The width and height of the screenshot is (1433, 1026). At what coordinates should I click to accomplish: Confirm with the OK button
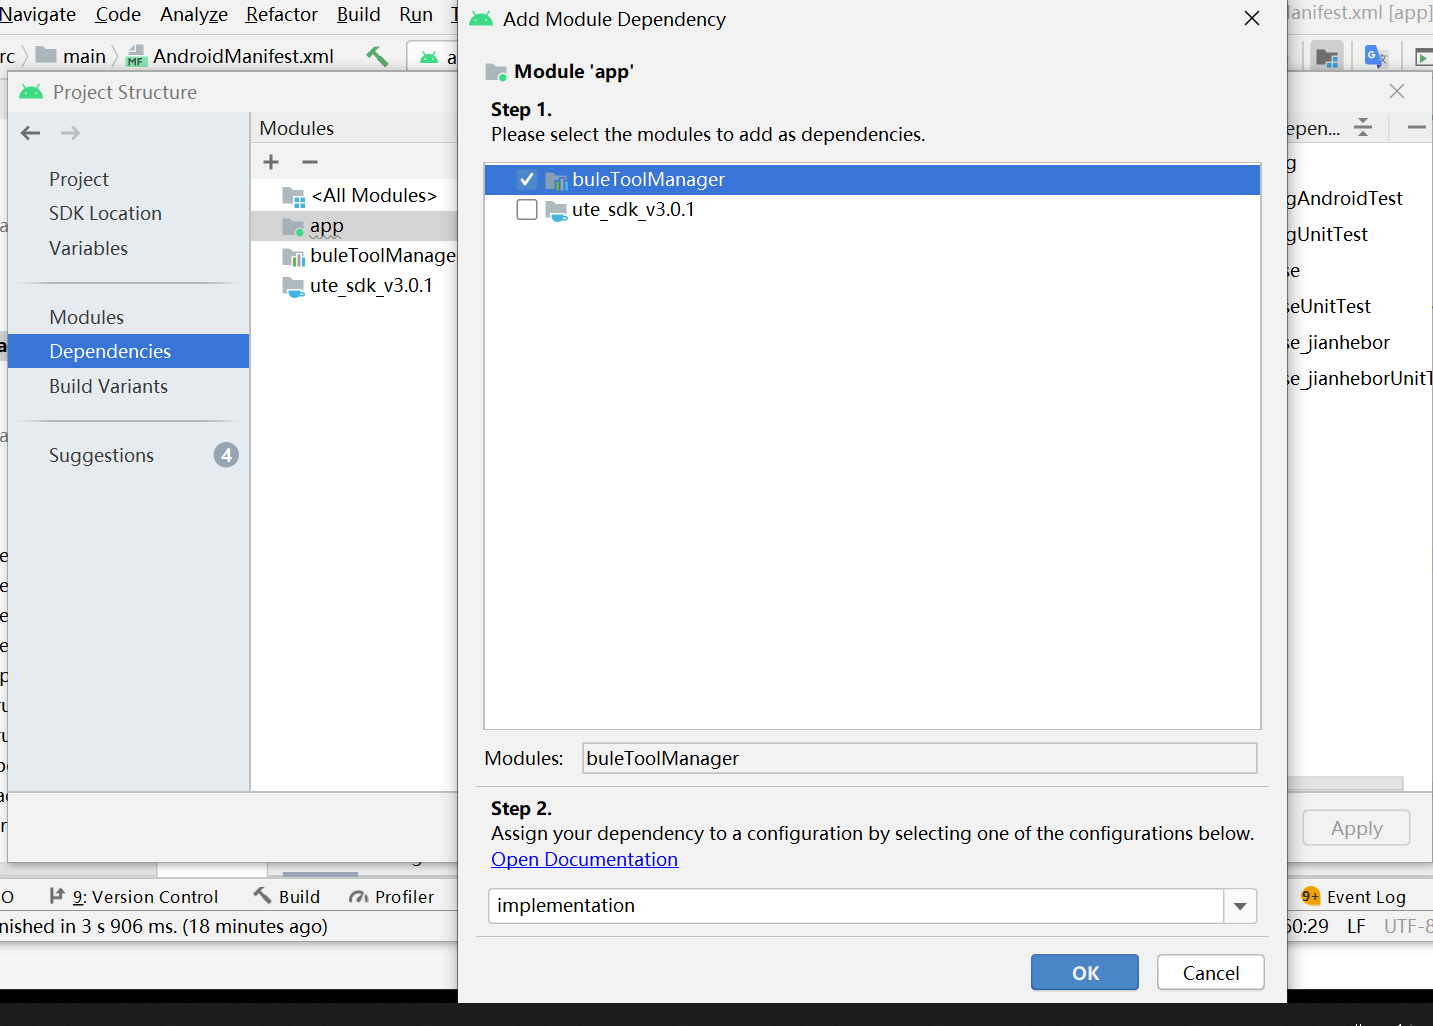[x=1084, y=973]
